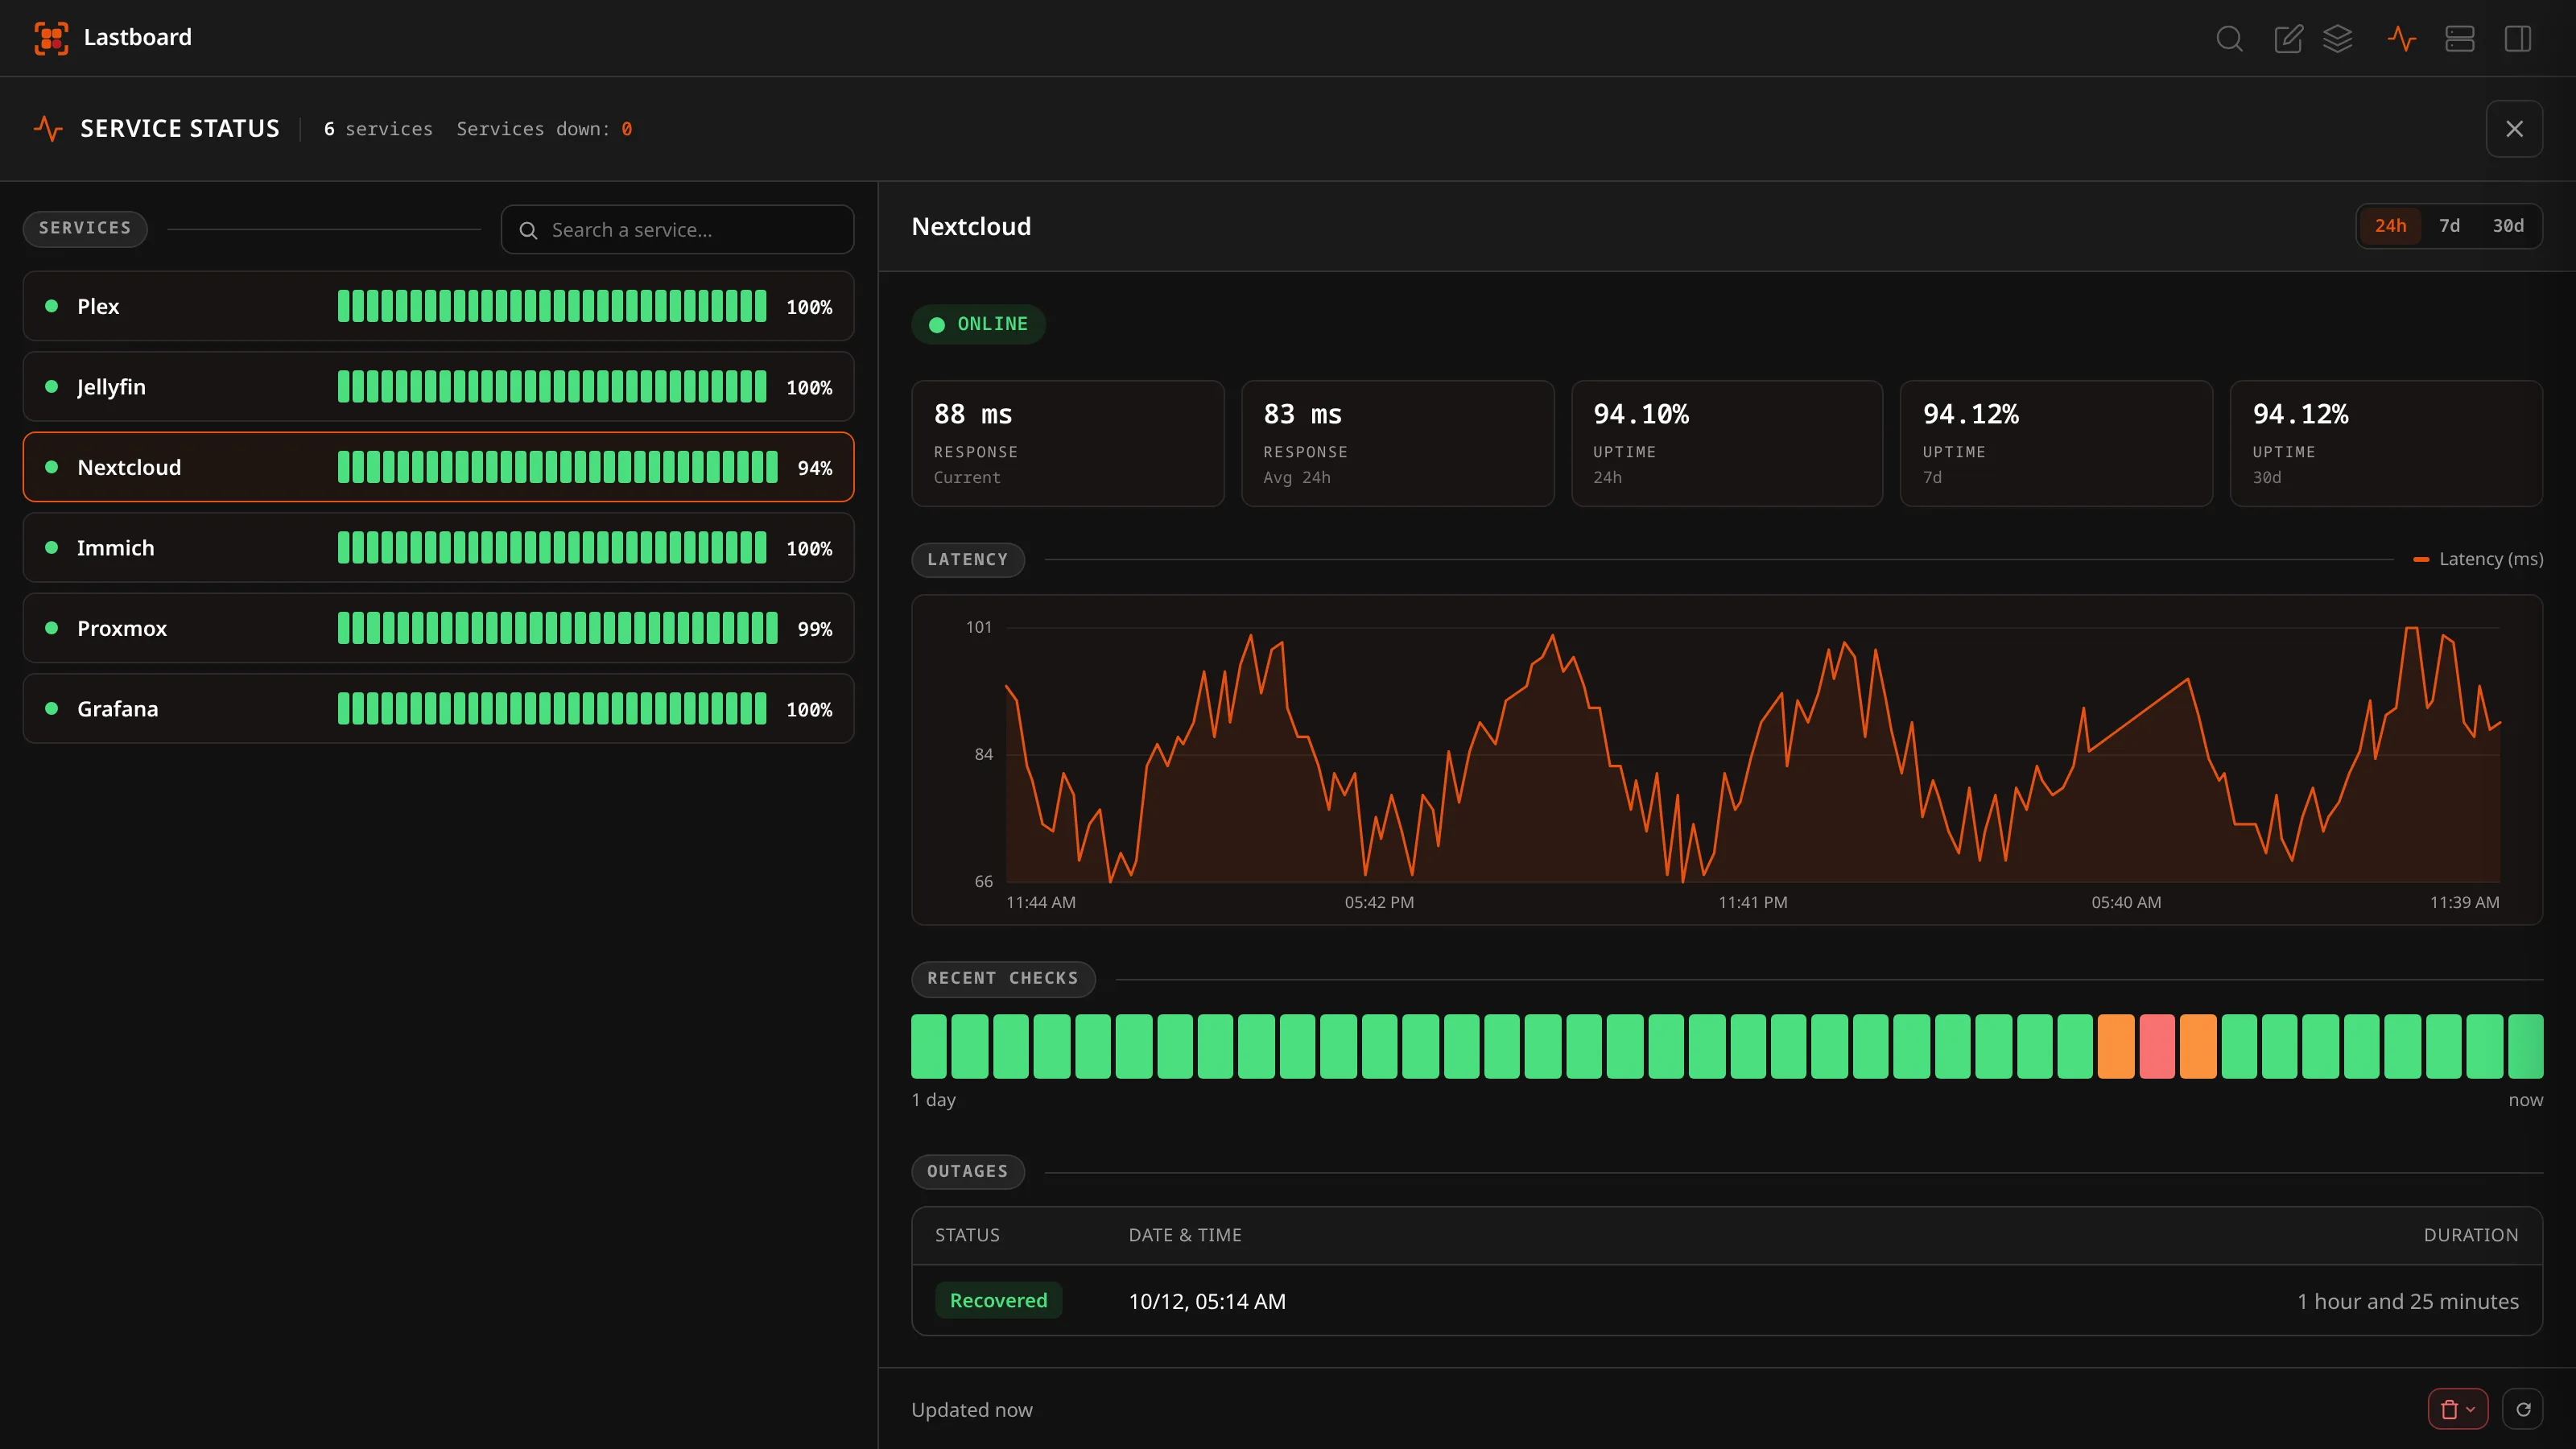Switch time range to 7d
2576x1449 pixels.
click(x=2449, y=226)
